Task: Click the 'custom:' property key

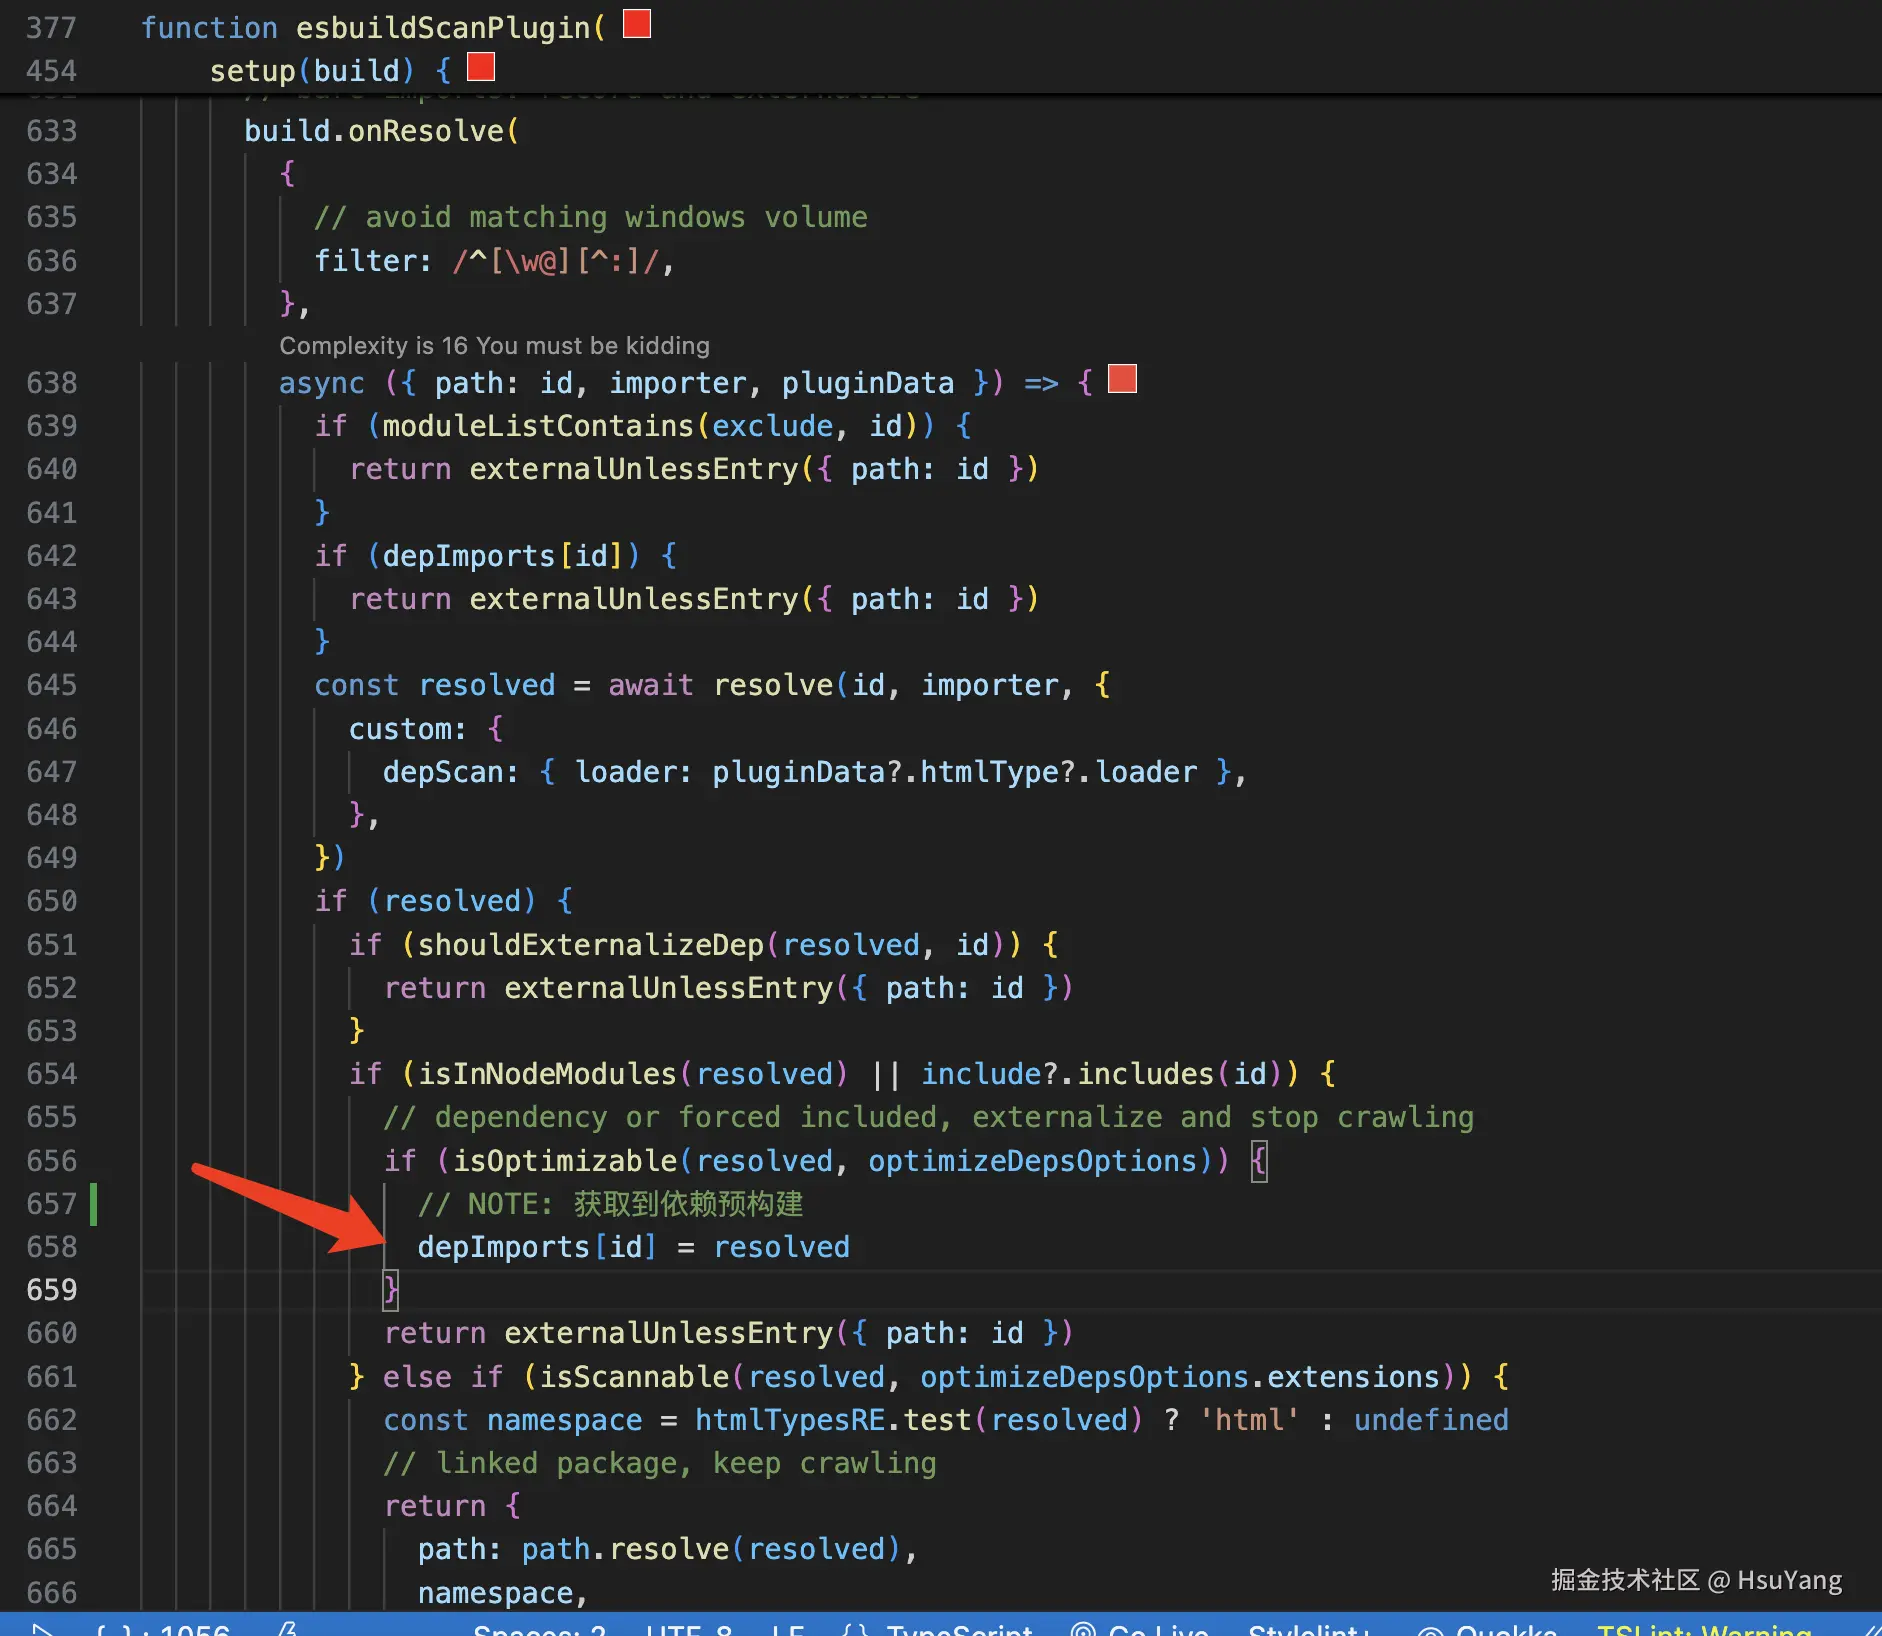Action: click(x=408, y=729)
